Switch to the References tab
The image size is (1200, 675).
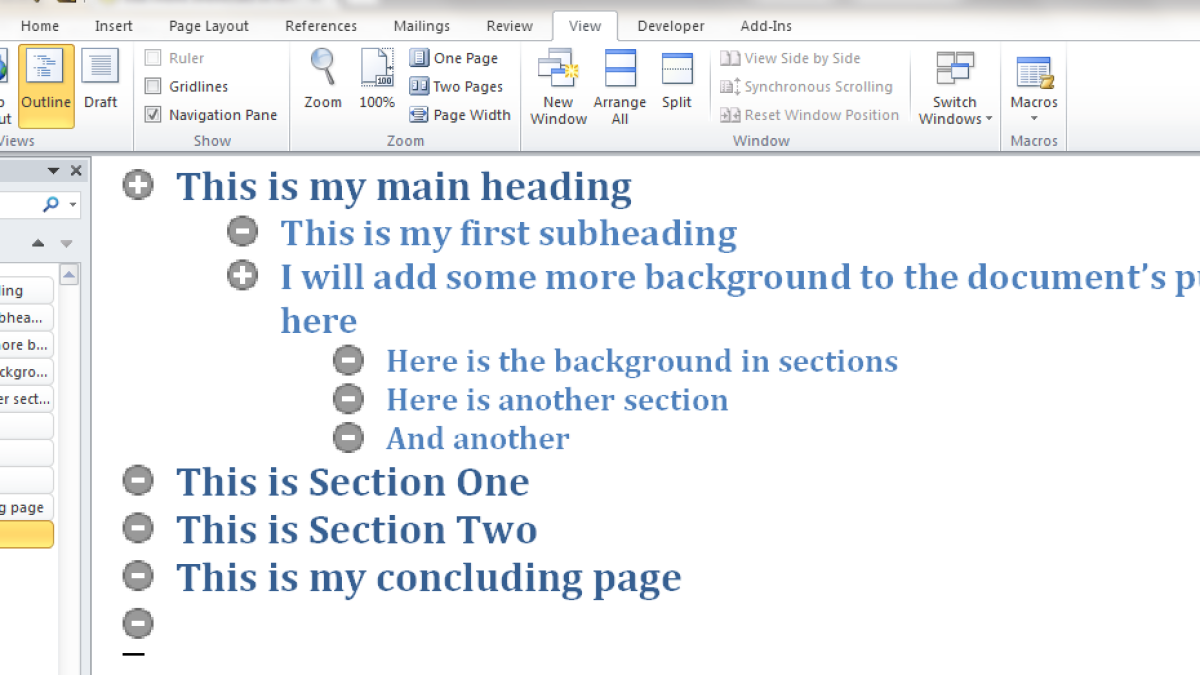click(321, 26)
